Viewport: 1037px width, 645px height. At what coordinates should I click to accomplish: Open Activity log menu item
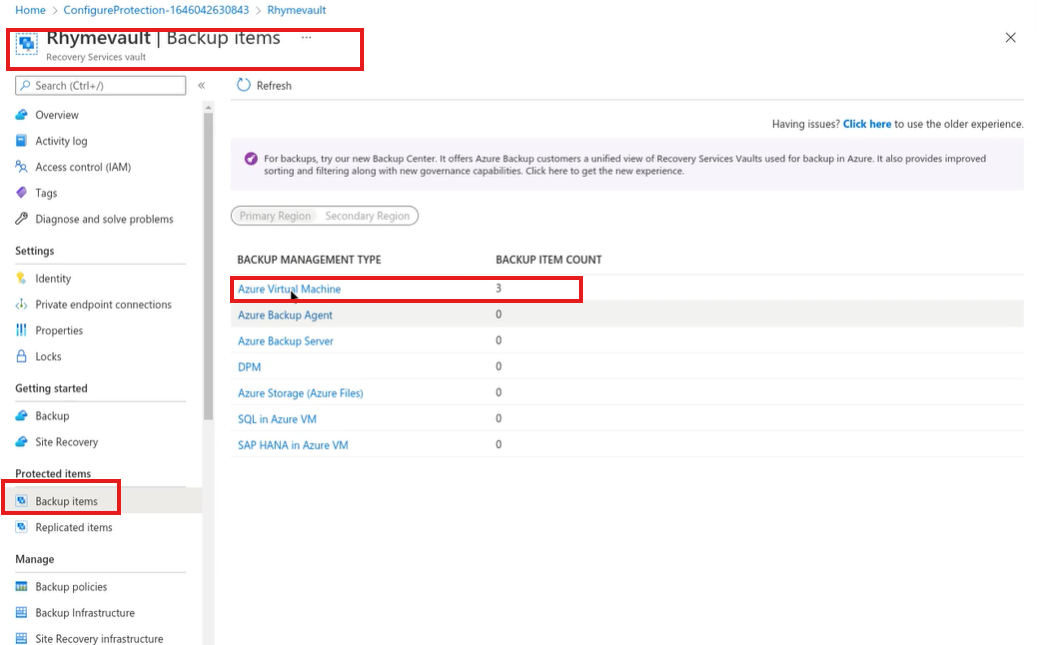coord(62,141)
